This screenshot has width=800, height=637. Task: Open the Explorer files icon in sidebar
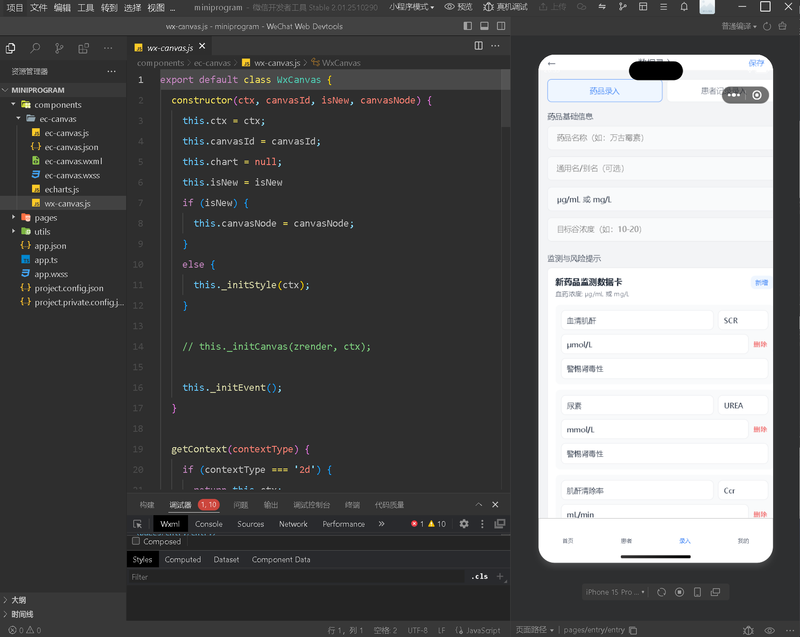(x=10, y=48)
